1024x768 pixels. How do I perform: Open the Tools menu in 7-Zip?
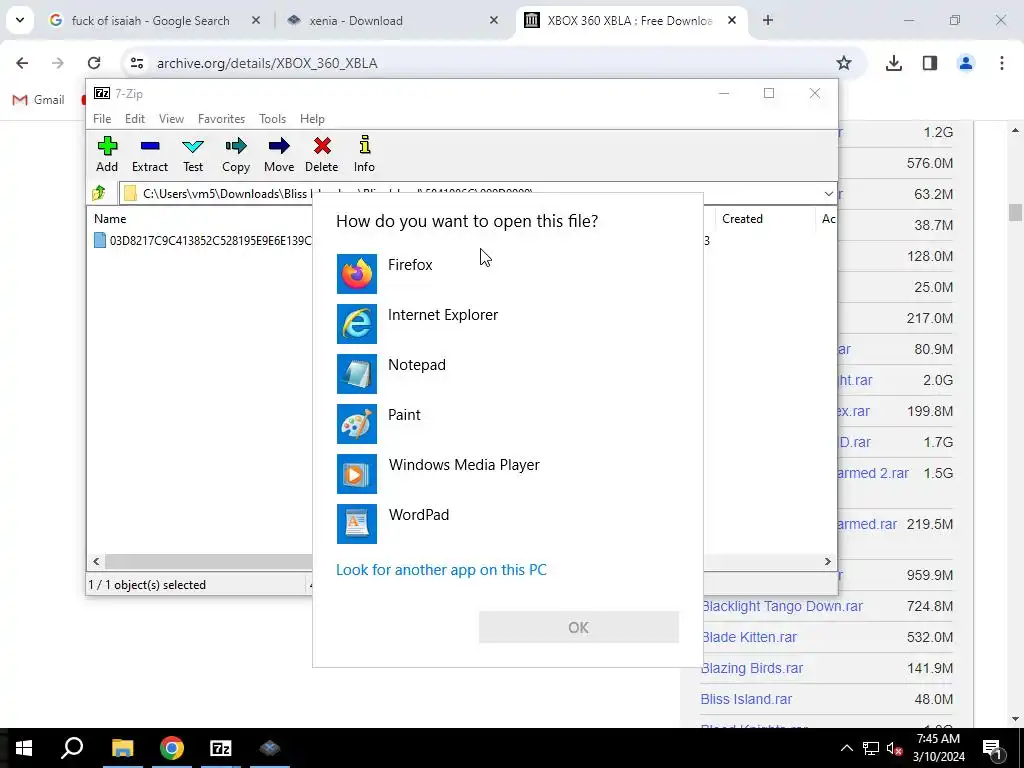click(x=272, y=119)
